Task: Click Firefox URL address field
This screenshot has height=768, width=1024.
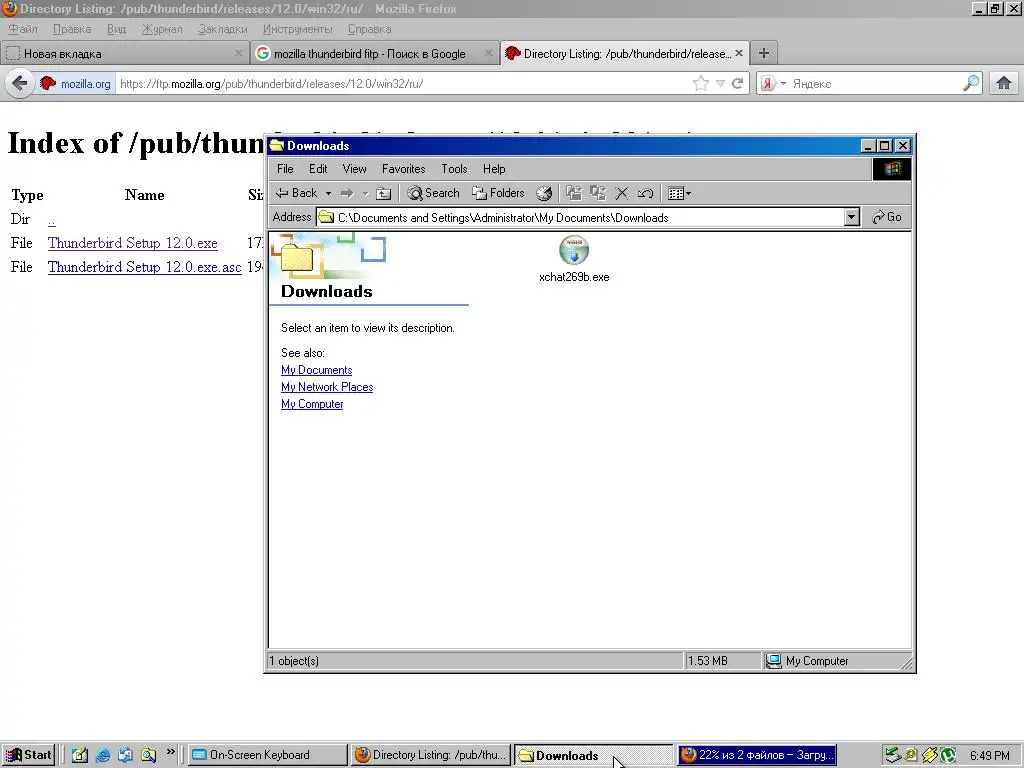Action: click(x=402, y=84)
